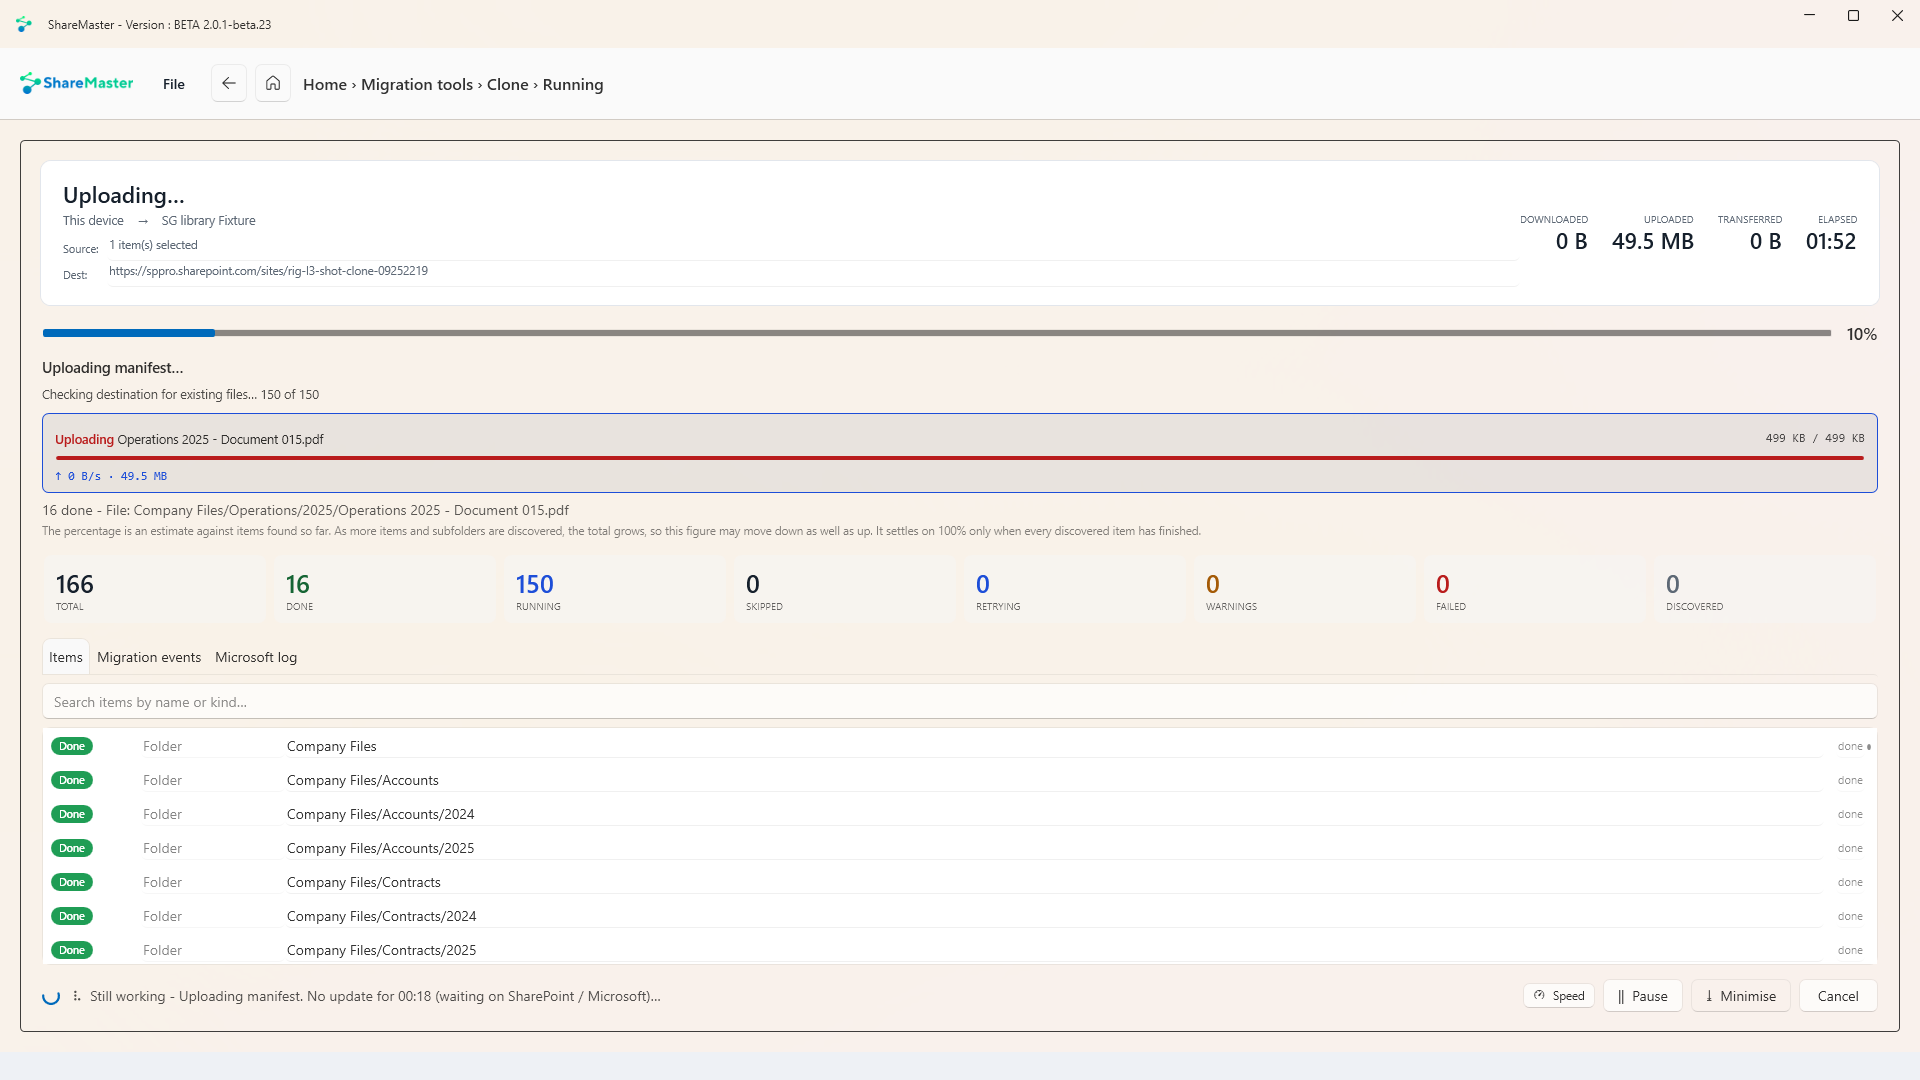Click the app icon in title bar
The width and height of the screenshot is (1920, 1080).
click(24, 24)
